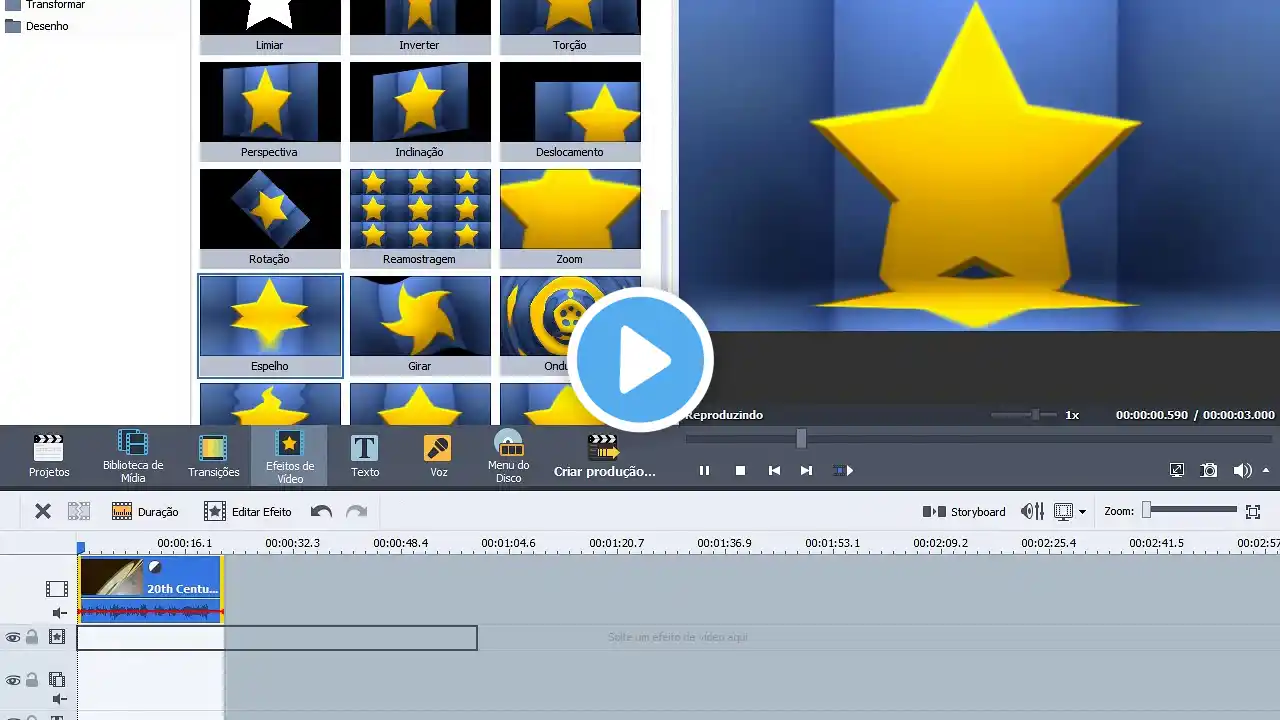1280x720 pixels.
Task: Click the big blue play overlay button
Action: 640,360
